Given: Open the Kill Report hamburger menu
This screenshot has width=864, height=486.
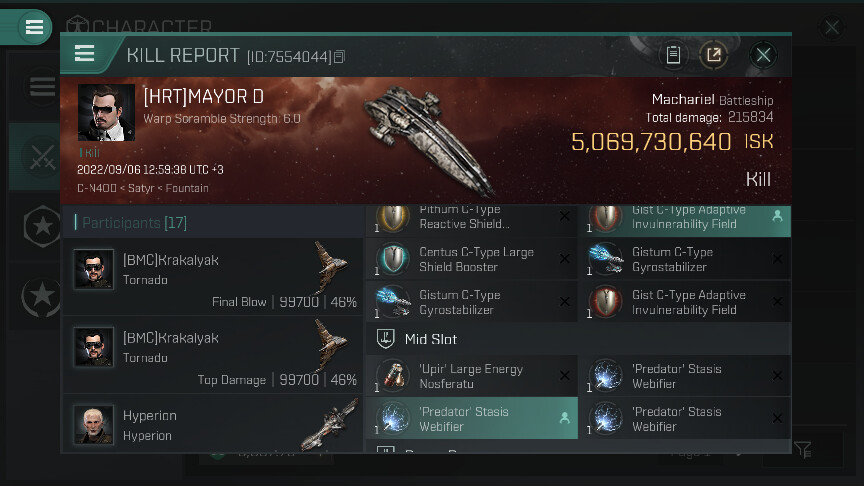Looking at the screenshot, I should click(84, 54).
